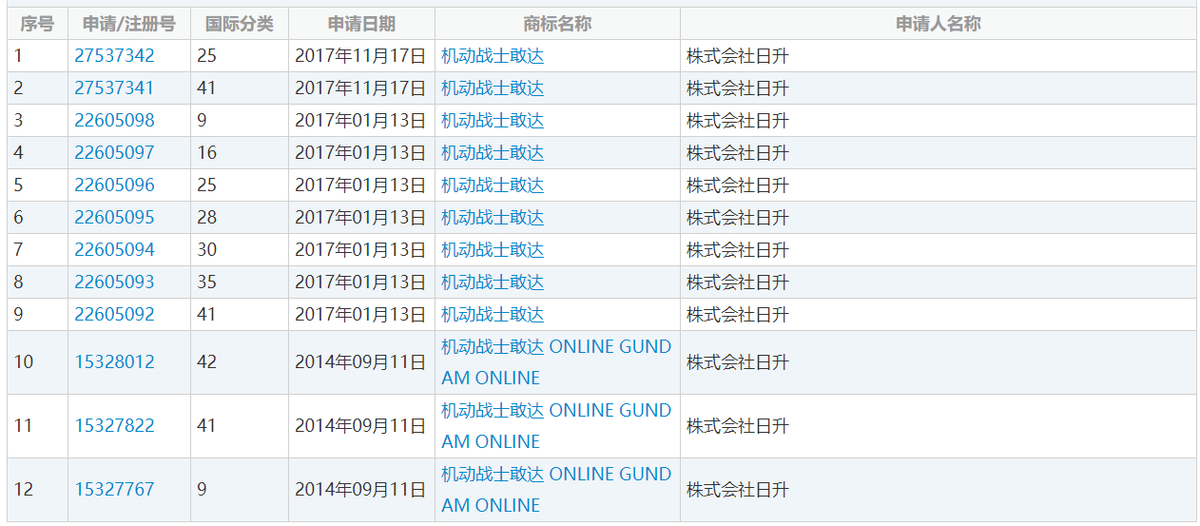This screenshot has height=526, width=1200.
Task: Click the 商标名称 column header
Action: [557, 24]
